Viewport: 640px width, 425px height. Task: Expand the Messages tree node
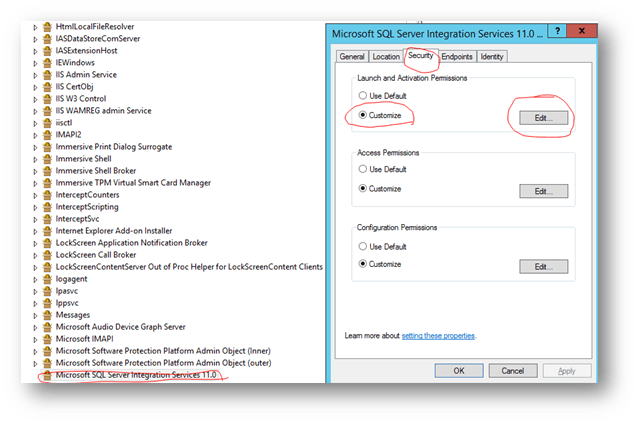[x=36, y=314]
